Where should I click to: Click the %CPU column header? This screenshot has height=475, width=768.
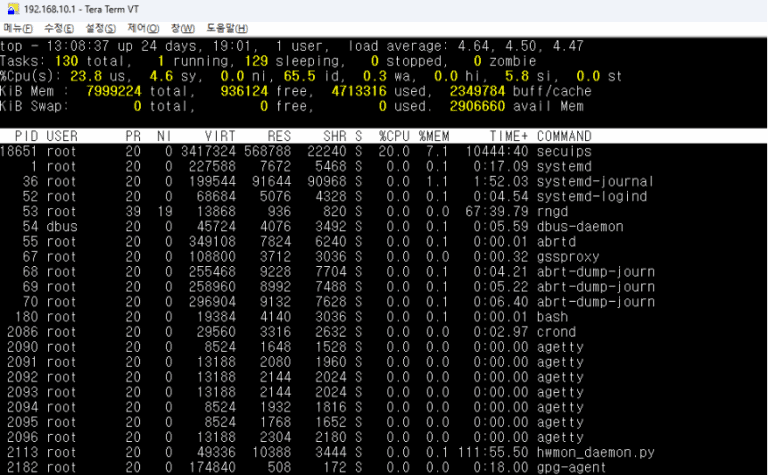point(394,135)
